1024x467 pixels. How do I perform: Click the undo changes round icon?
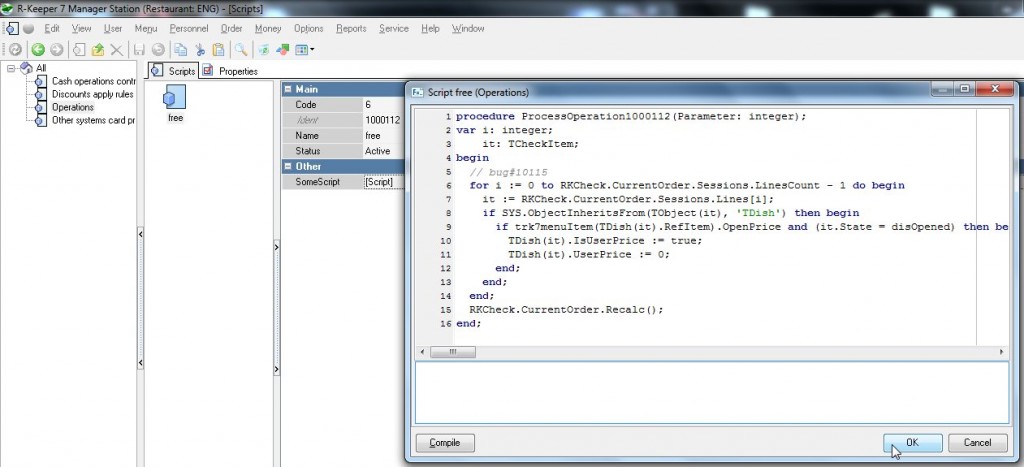[x=157, y=50]
